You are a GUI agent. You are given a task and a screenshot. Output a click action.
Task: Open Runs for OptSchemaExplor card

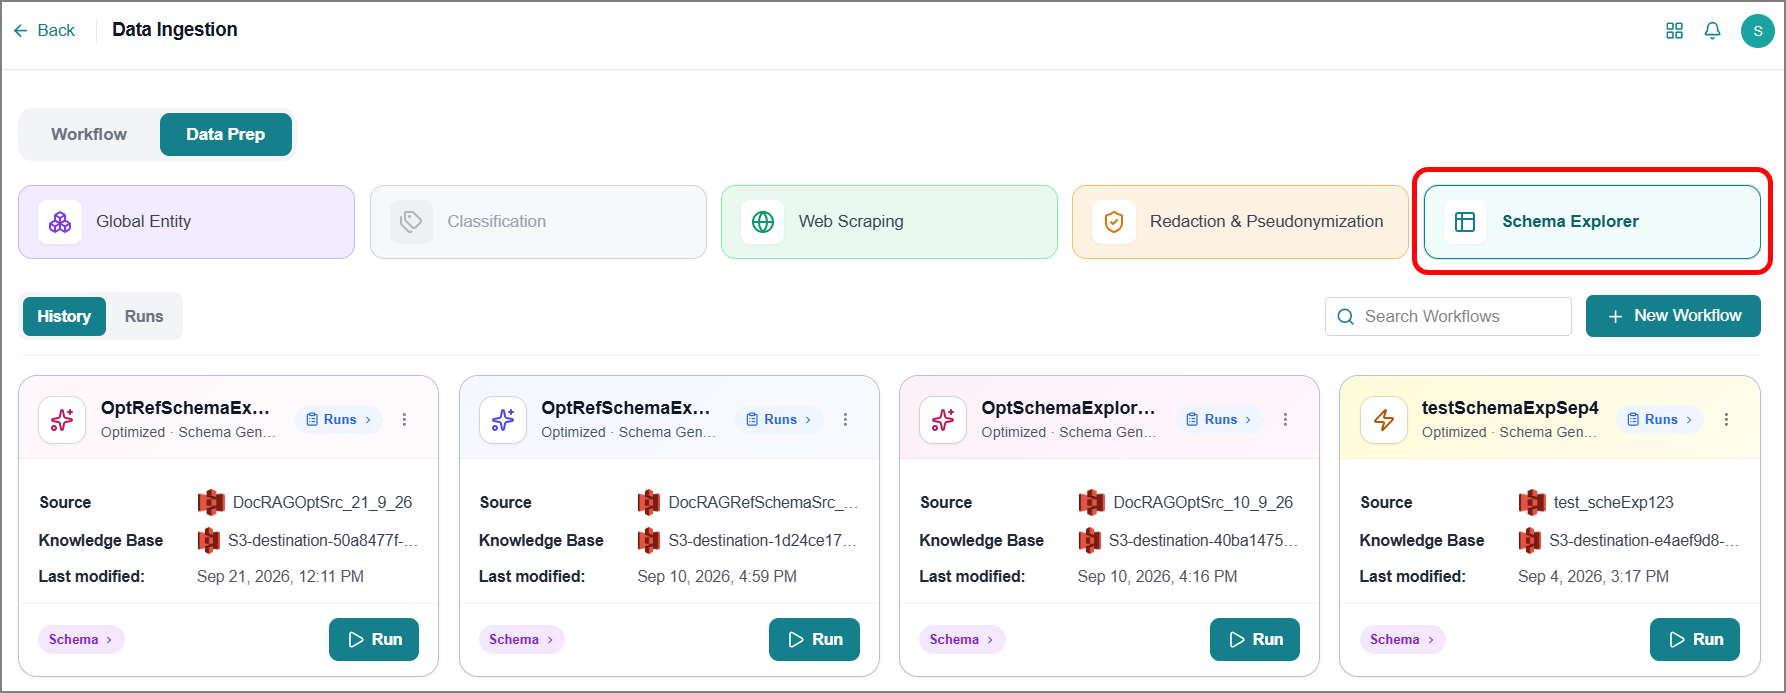[1220, 420]
